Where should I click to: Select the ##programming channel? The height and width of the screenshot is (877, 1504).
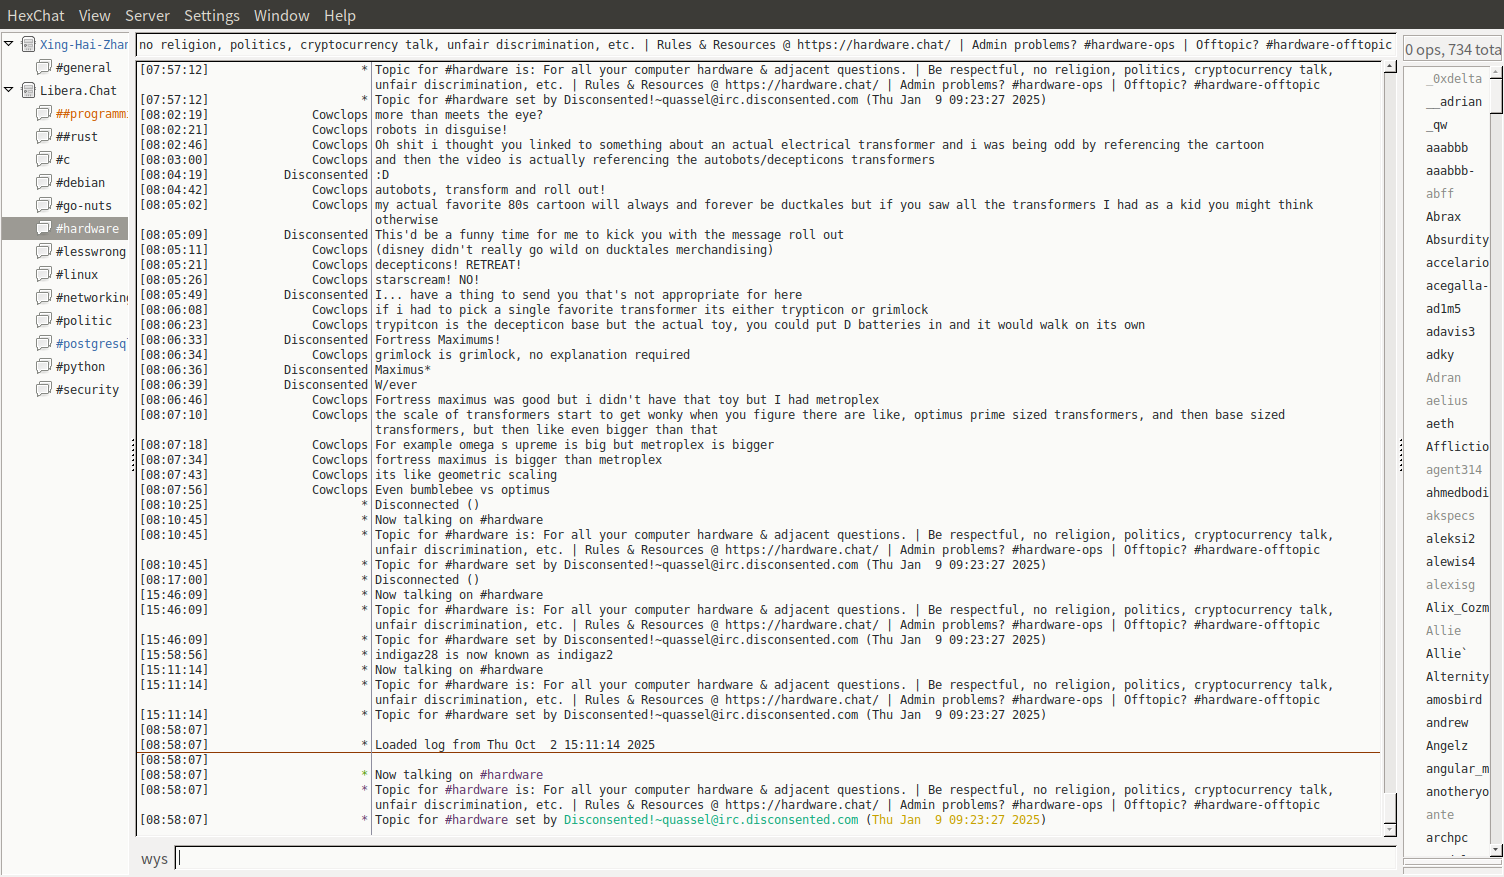[x=91, y=113]
